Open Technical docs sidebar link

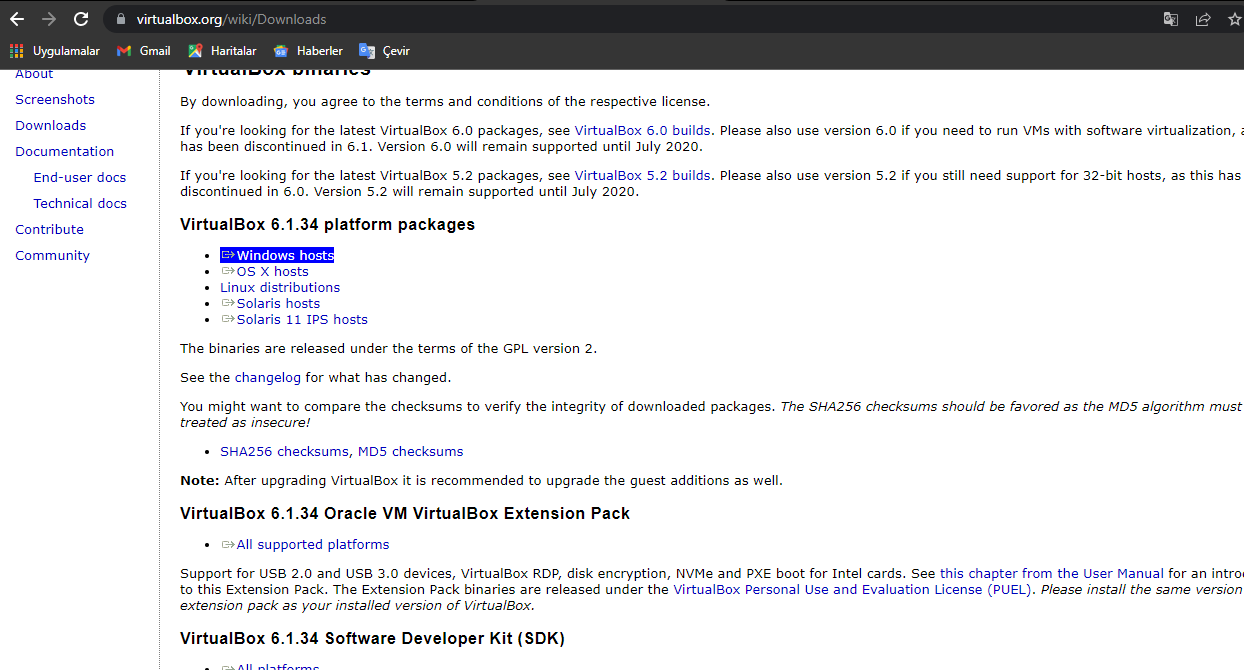(x=80, y=203)
